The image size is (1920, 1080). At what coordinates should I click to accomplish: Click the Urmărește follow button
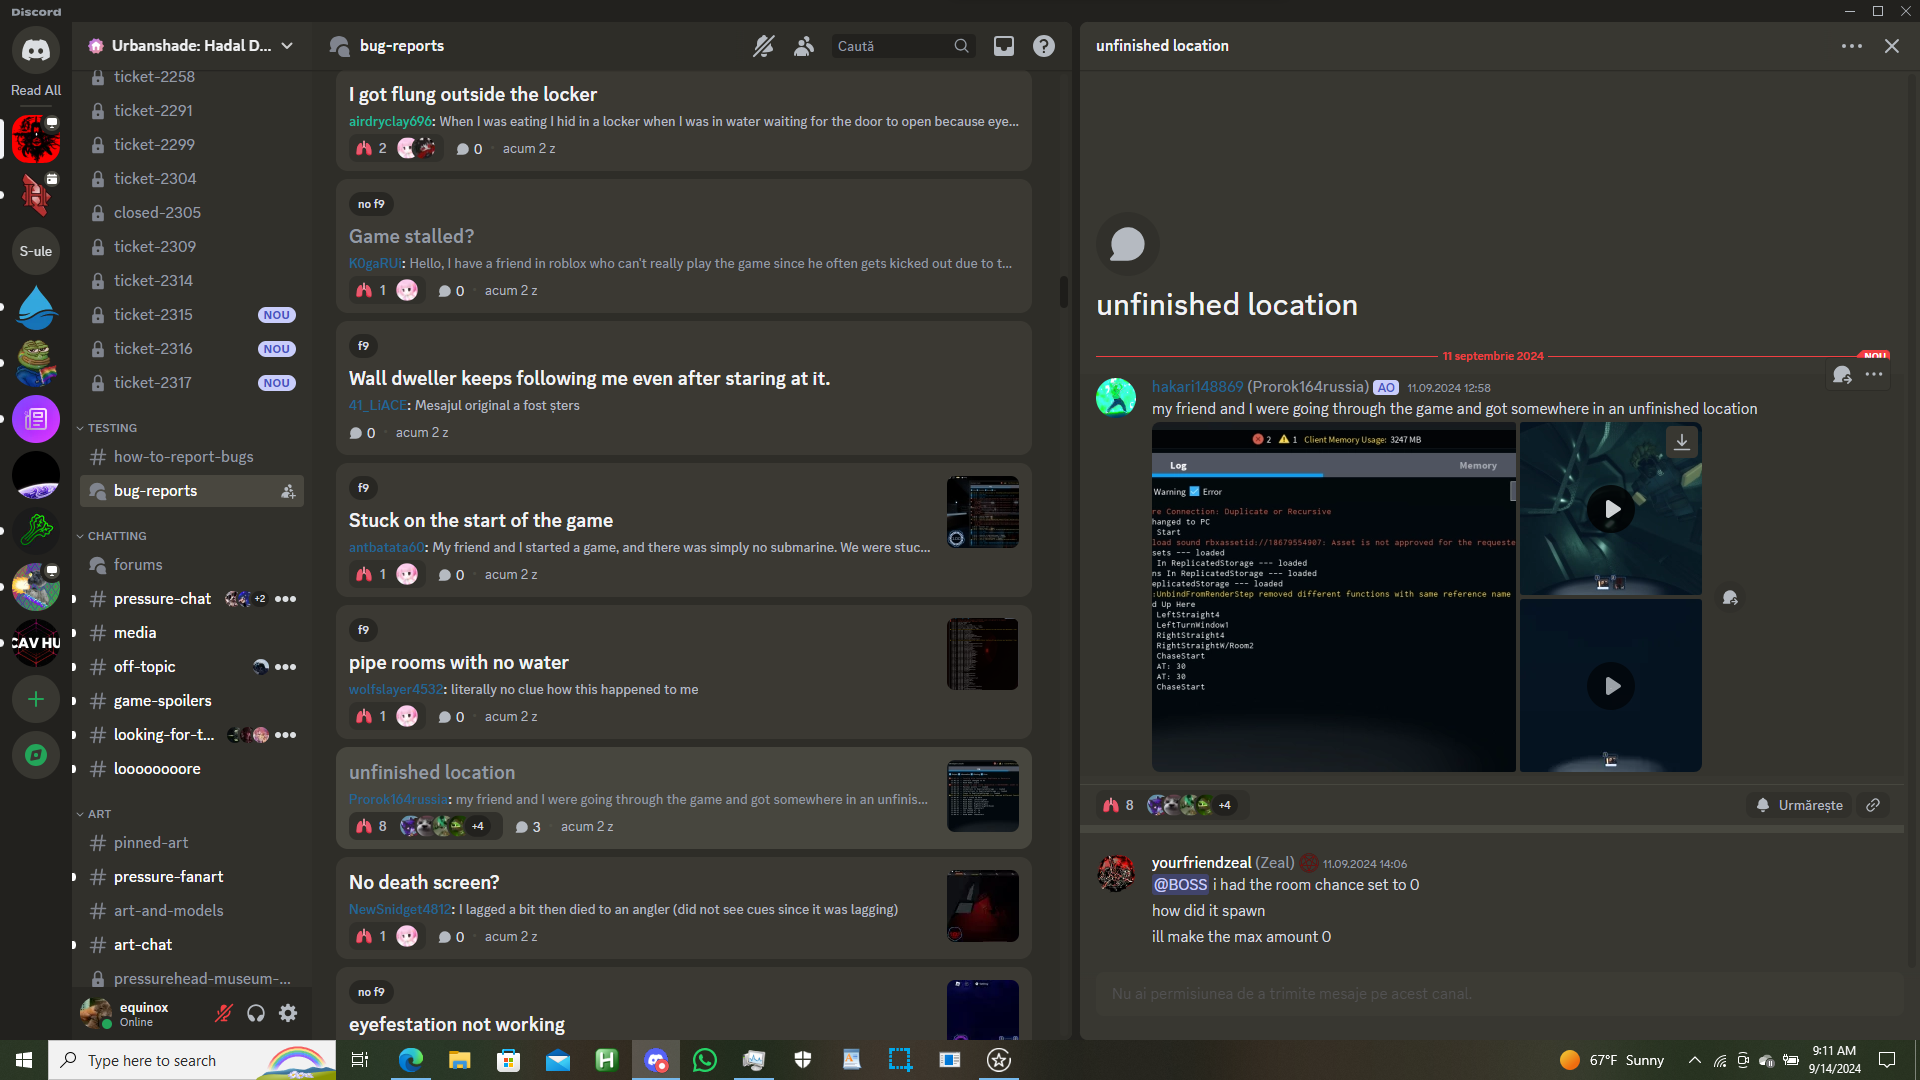click(1800, 805)
